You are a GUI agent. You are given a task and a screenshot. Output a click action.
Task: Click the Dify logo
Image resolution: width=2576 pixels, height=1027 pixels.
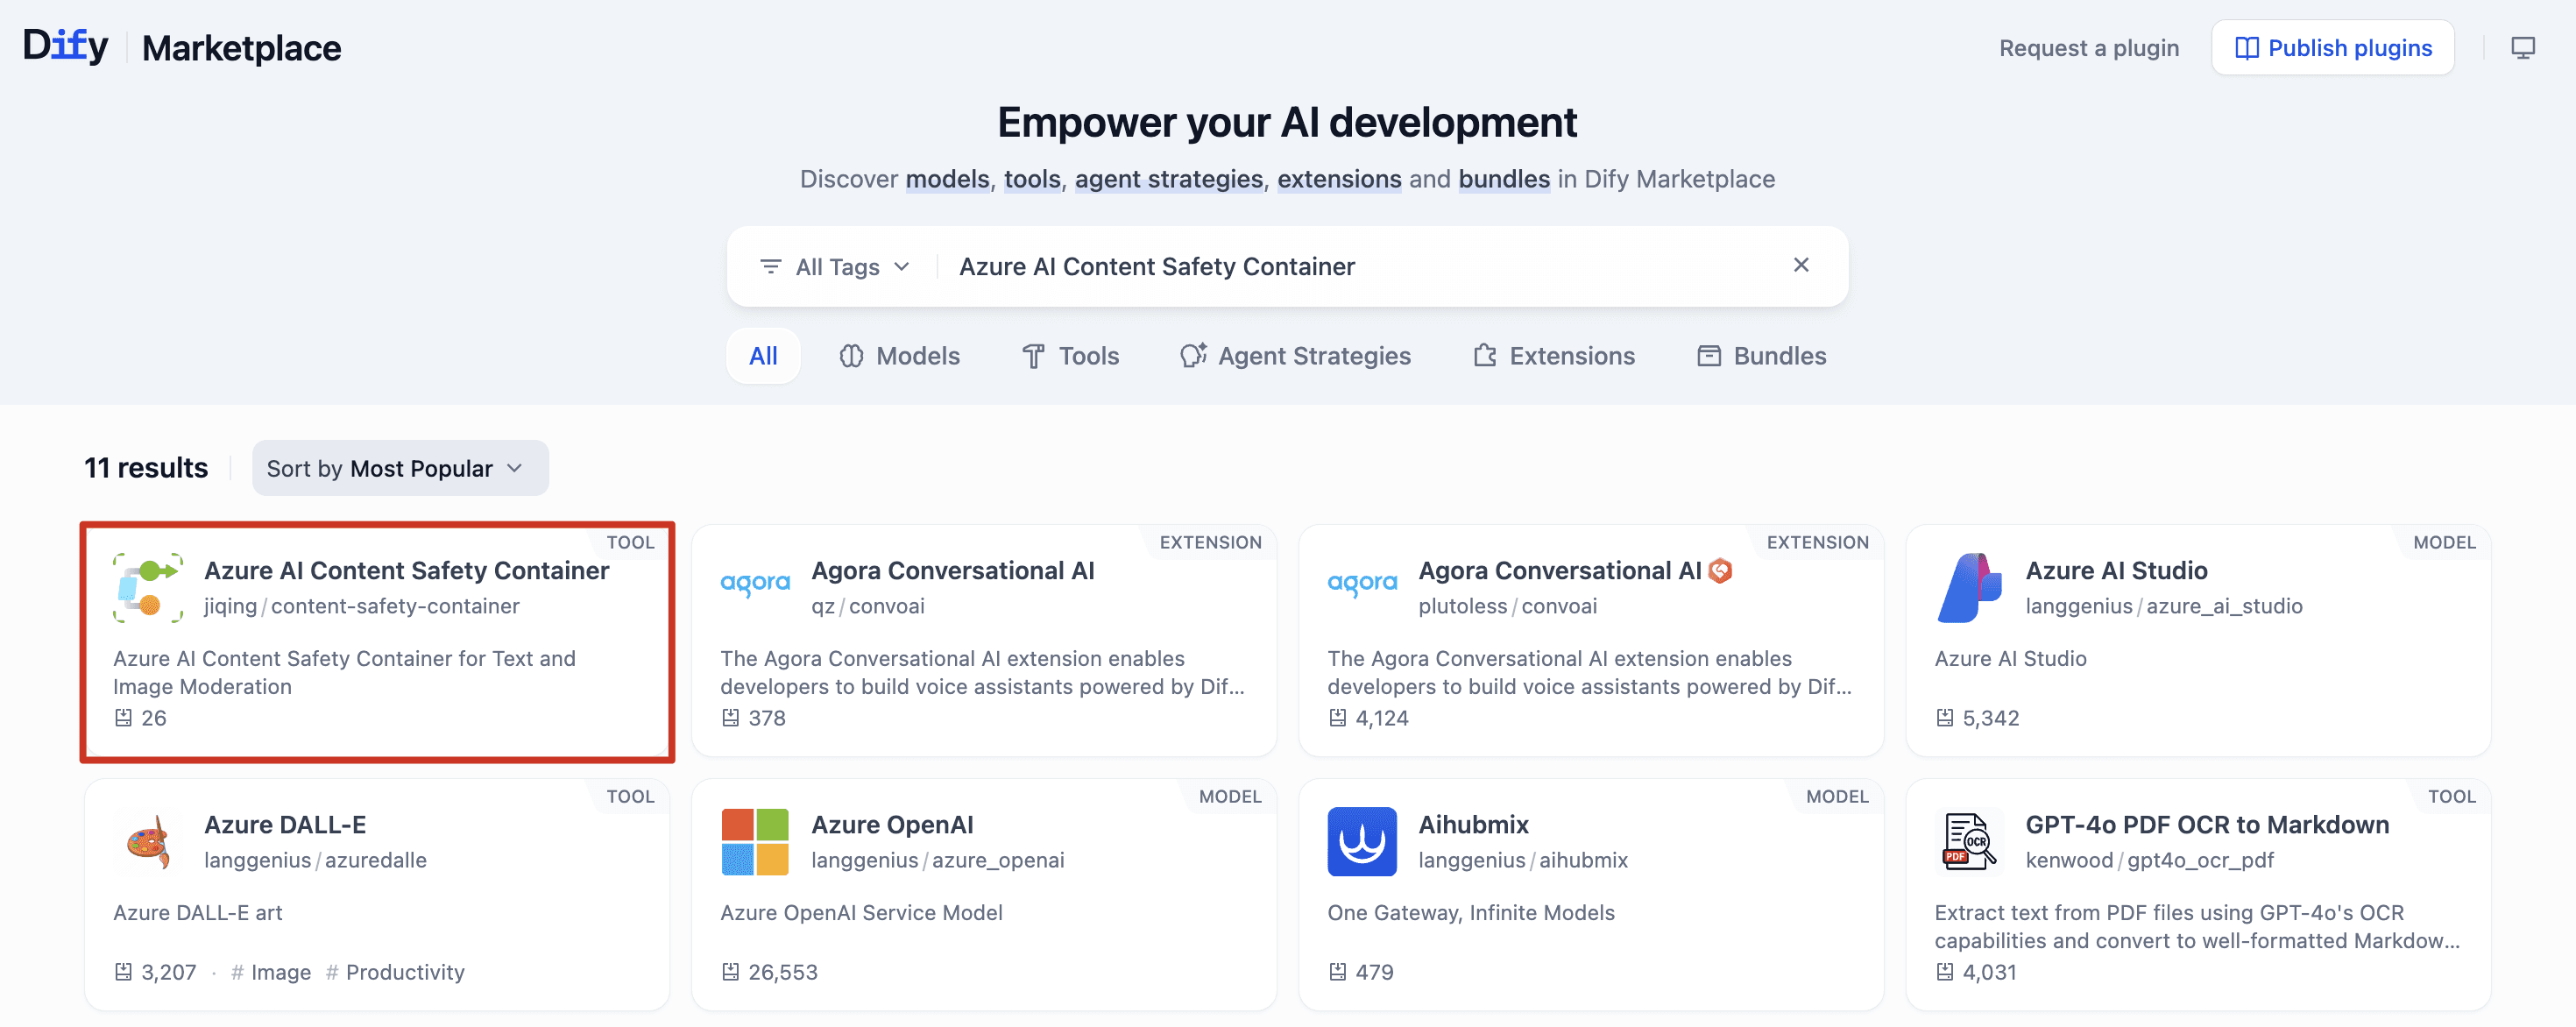(66, 46)
